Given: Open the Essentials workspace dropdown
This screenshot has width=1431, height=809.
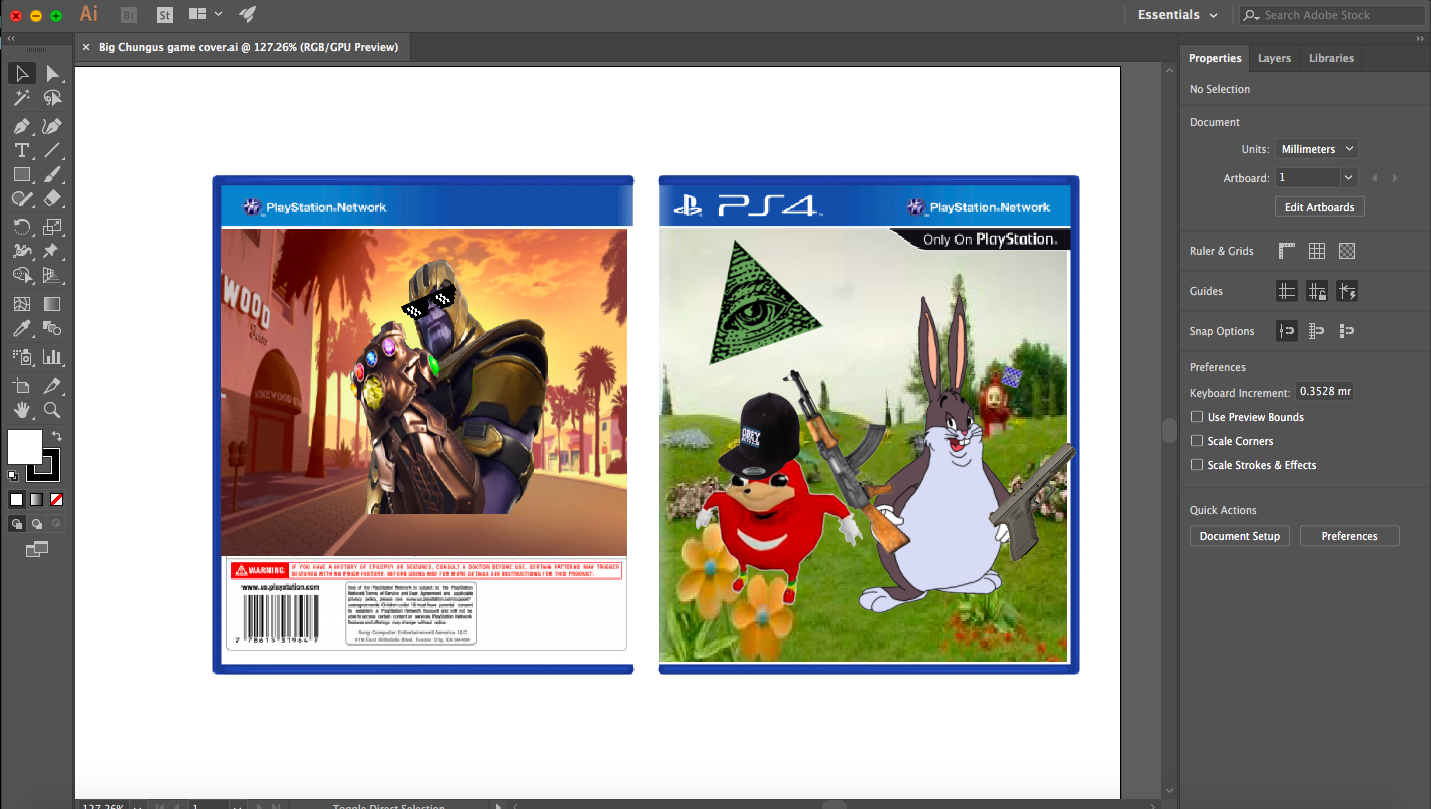Looking at the screenshot, I should point(1177,15).
